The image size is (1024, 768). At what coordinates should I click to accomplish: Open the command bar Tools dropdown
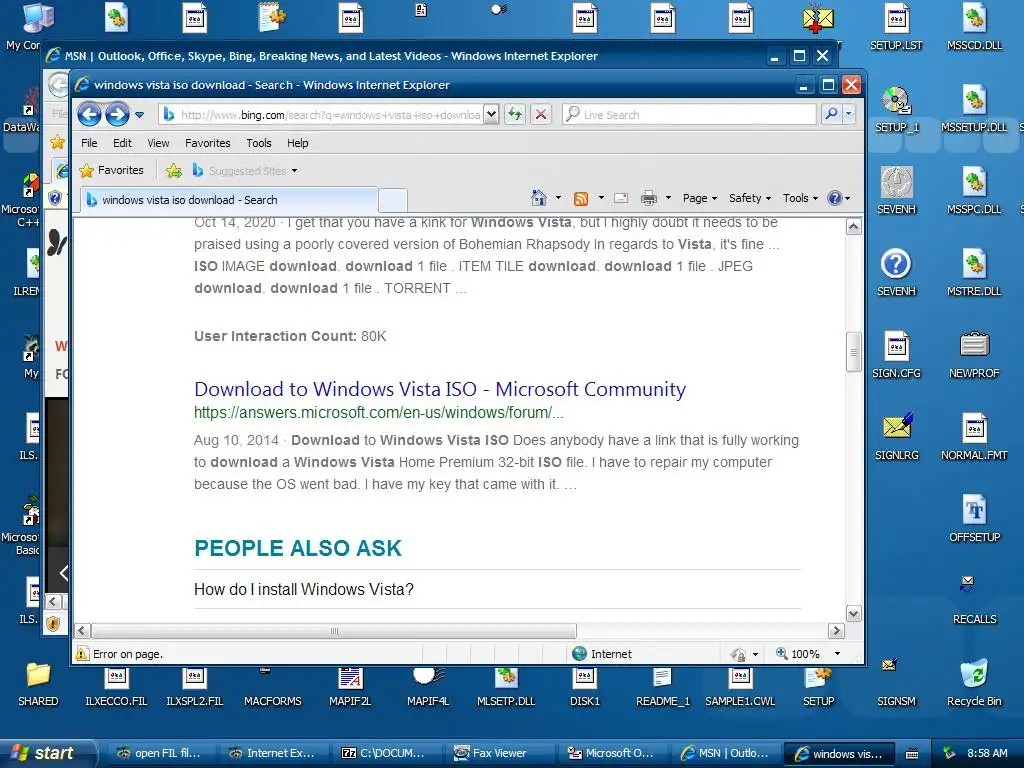coord(800,198)
